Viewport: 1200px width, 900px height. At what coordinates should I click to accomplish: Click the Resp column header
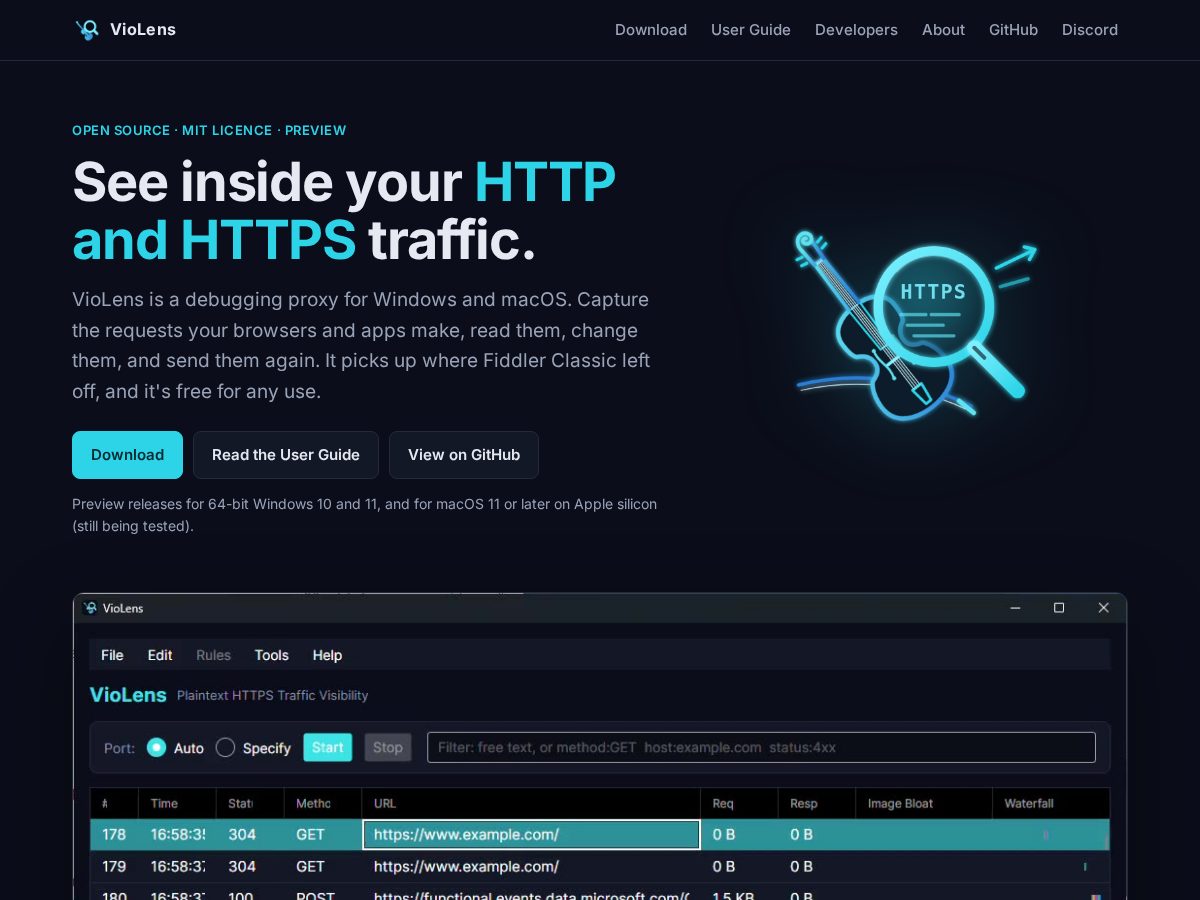(816, 803)
